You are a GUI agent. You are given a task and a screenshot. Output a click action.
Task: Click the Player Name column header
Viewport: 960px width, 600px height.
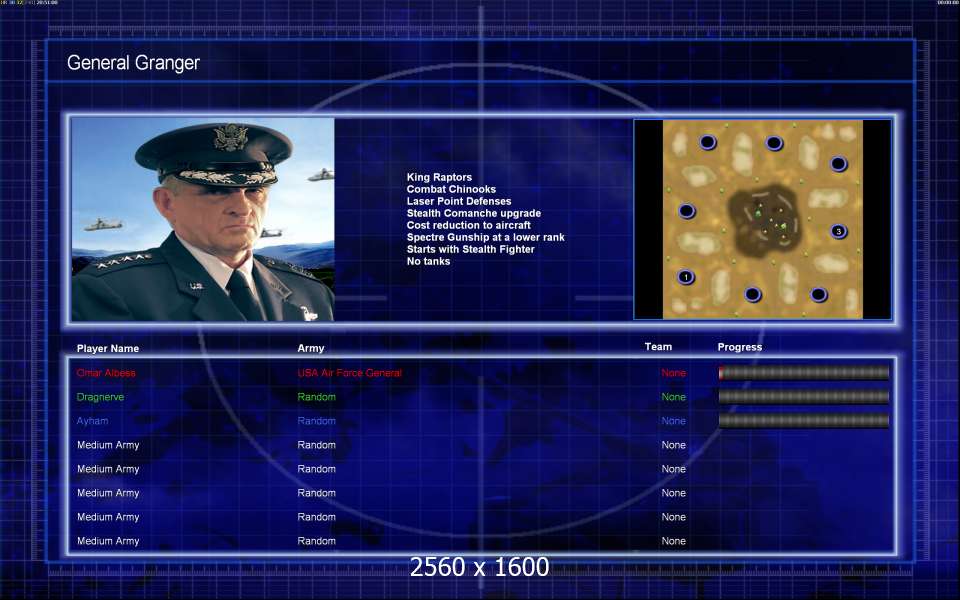[x=108, y=348]
